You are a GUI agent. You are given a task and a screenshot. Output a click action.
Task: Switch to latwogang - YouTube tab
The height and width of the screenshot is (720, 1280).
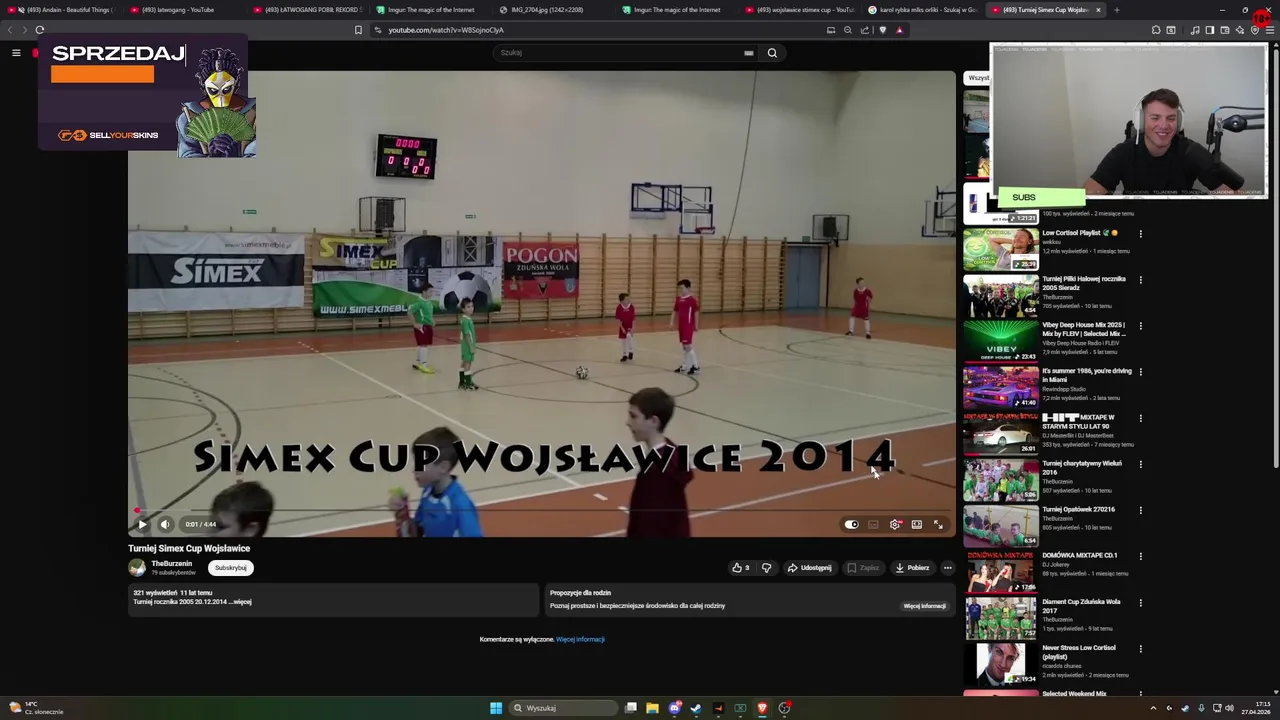point(186,10)
